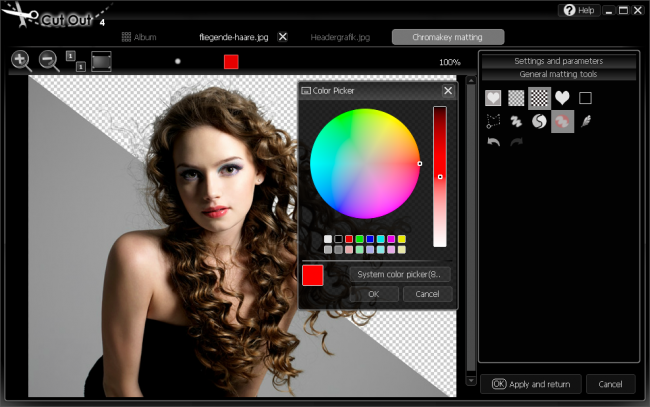Select the white heart mask view icon

pyautogui.click(x=562, y=98)
